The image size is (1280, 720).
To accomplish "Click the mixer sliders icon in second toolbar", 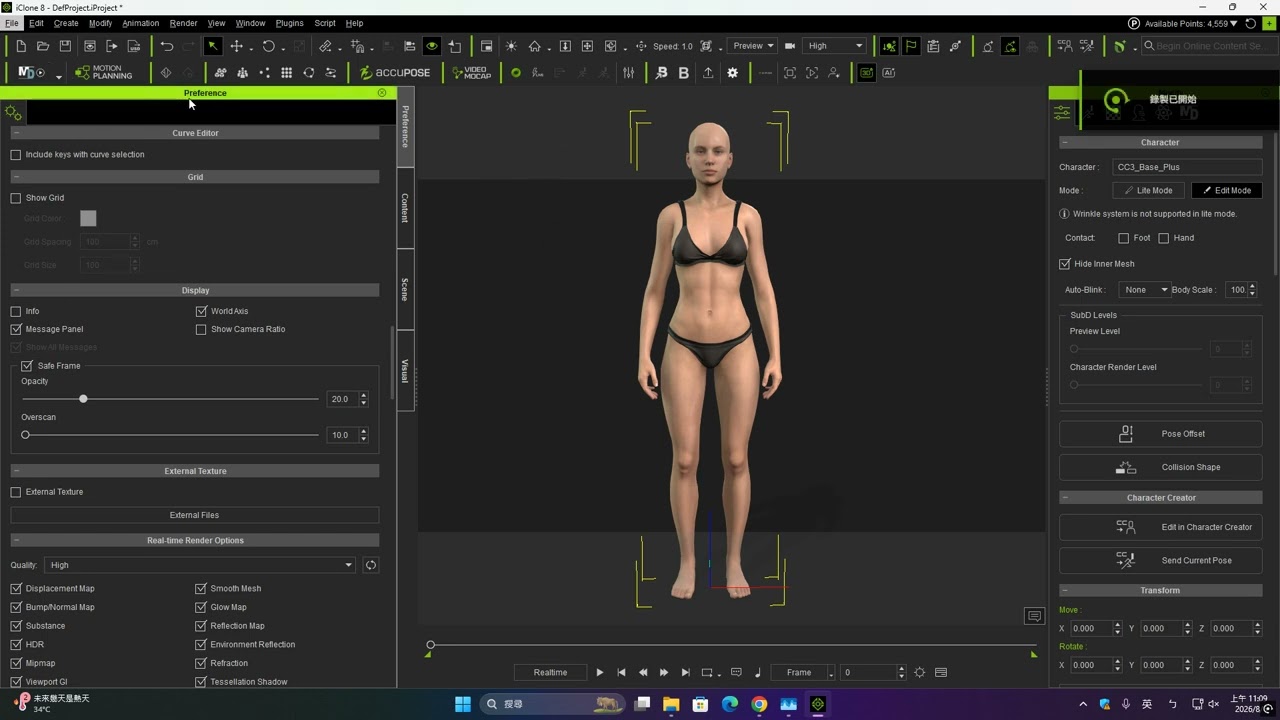I will 628,73.
